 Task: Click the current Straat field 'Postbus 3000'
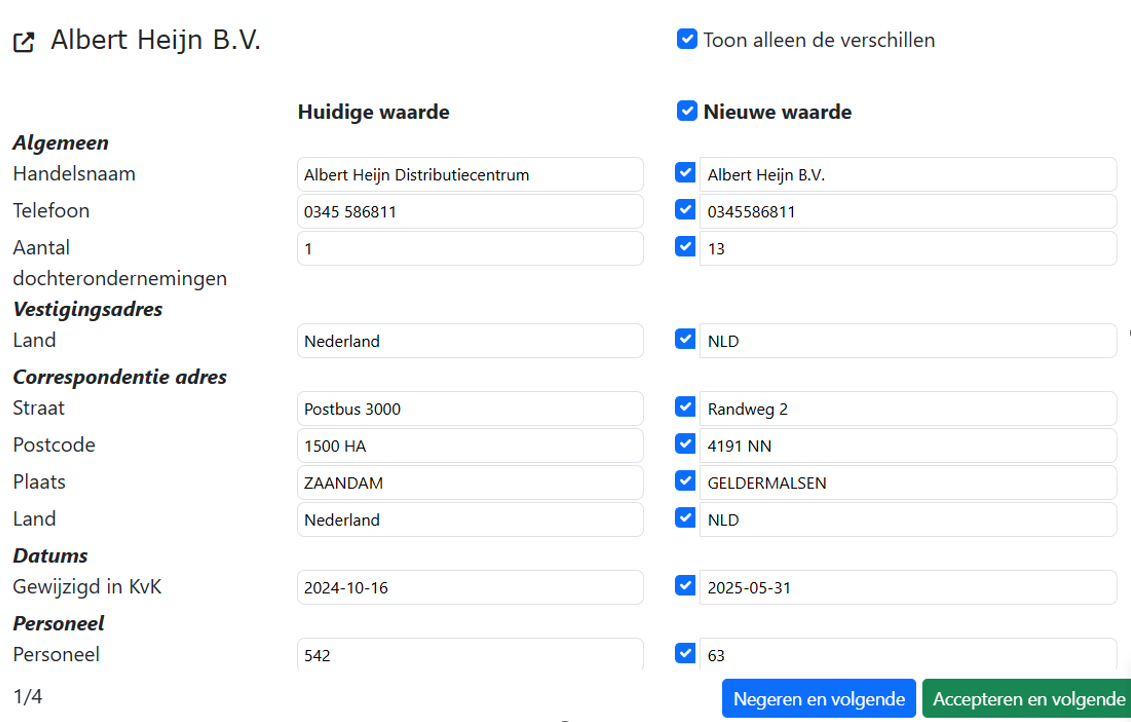[470, 409]
